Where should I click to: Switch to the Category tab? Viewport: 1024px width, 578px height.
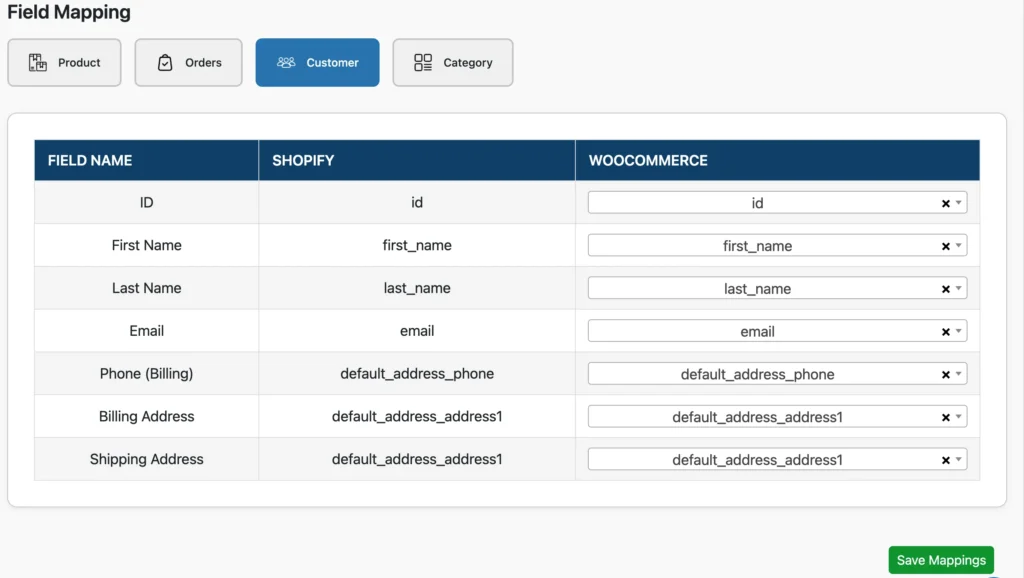pos(452,62)
